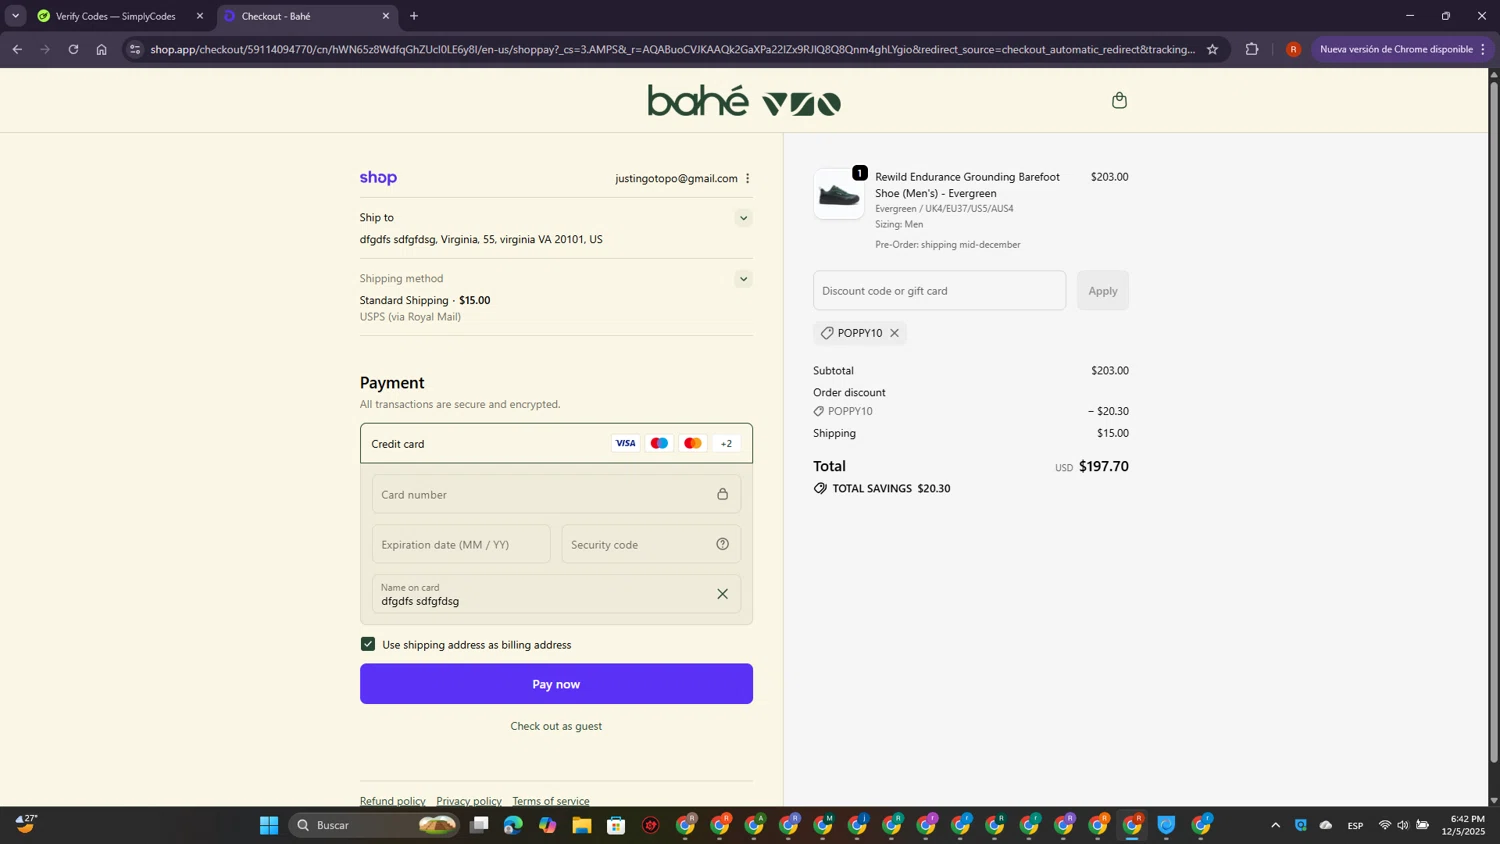Screen dimensions: 1500x844
Task: Open Copilot from the taskbar
Action: tap(547, 825)
